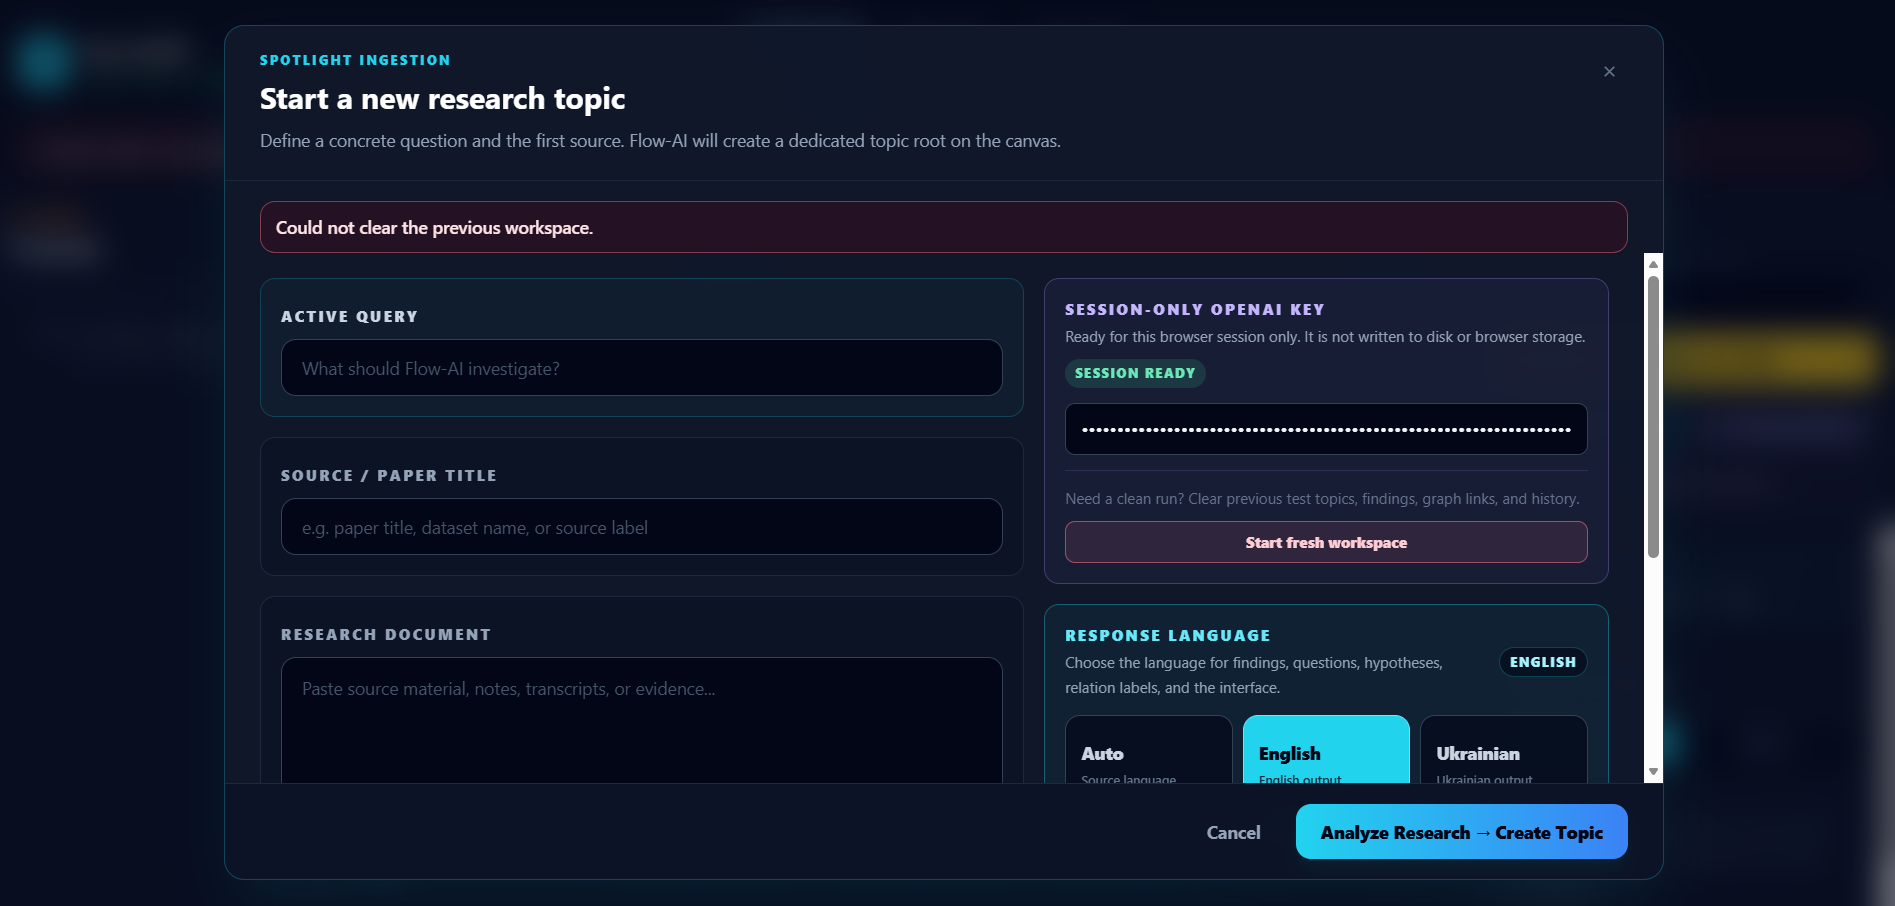
Task: Click the ENGLISH language indicator badge
Action: pos(1542,662)
